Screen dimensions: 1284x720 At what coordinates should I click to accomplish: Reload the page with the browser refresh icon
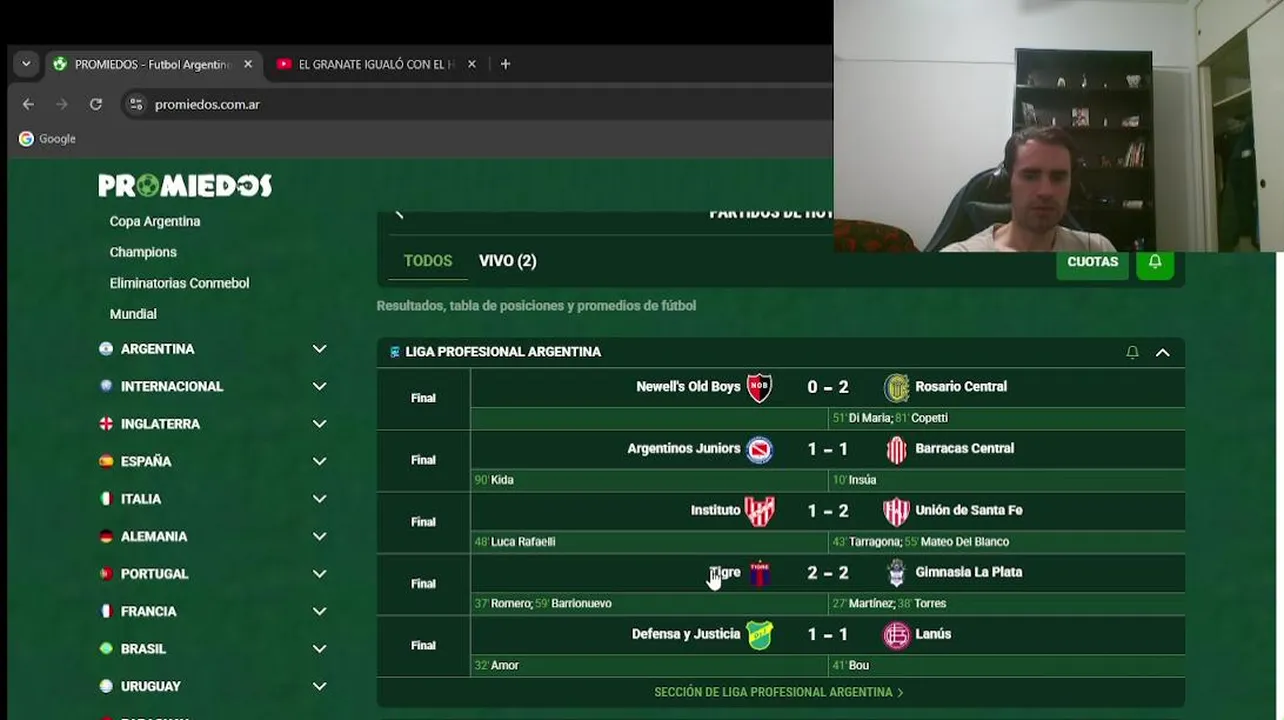coord(96,104)
